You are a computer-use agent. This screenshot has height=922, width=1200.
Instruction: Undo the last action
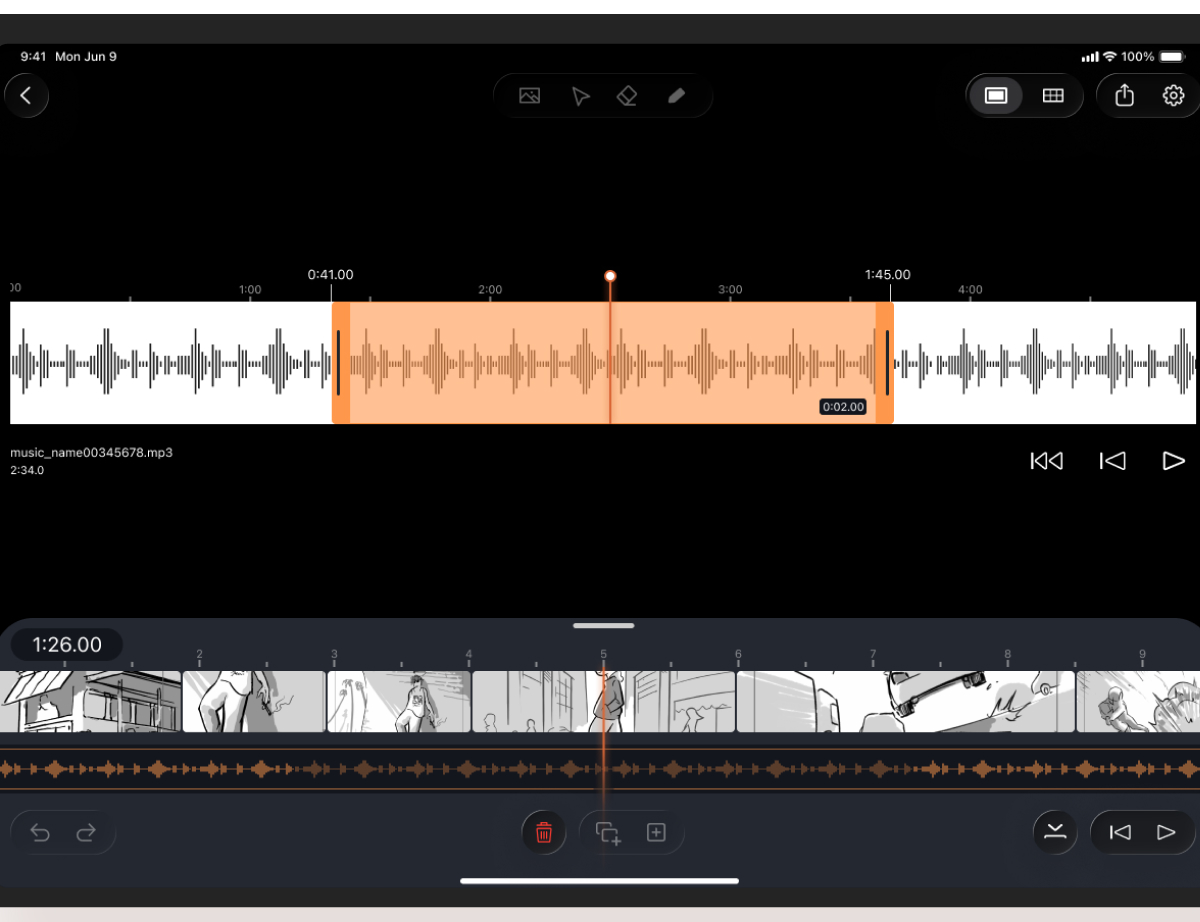click(40, 832)
